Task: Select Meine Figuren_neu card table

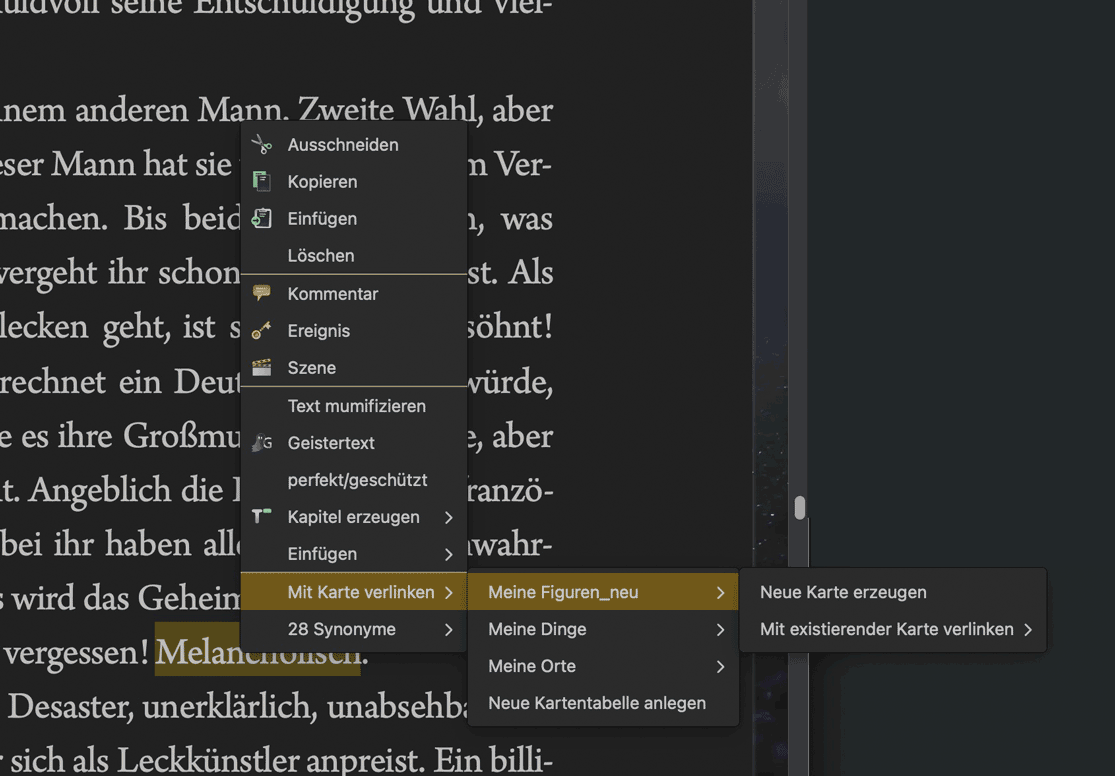Action: [603, 592]
